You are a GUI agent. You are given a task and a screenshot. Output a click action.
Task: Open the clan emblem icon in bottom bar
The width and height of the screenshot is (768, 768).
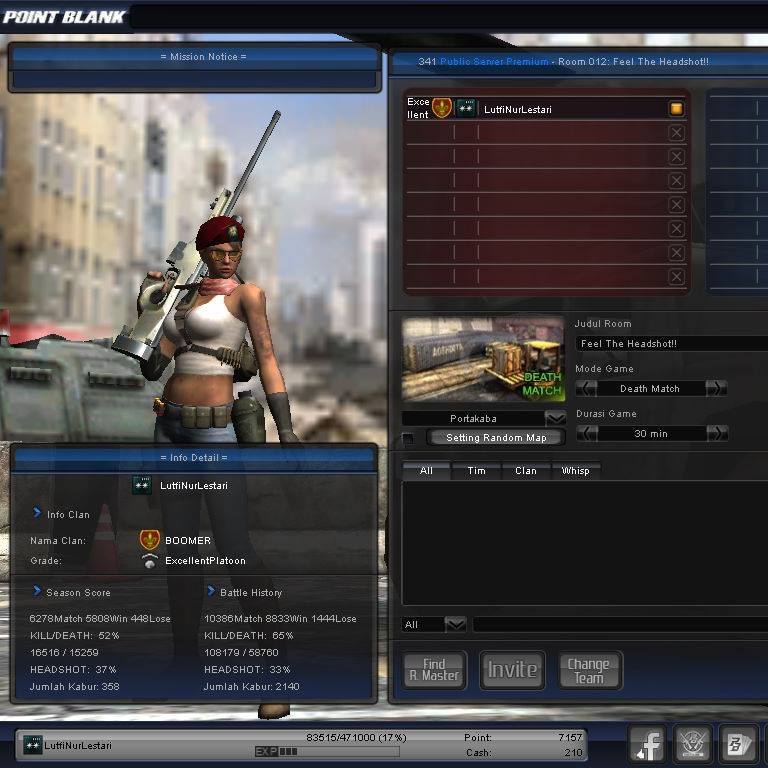(x=693, y=744)
